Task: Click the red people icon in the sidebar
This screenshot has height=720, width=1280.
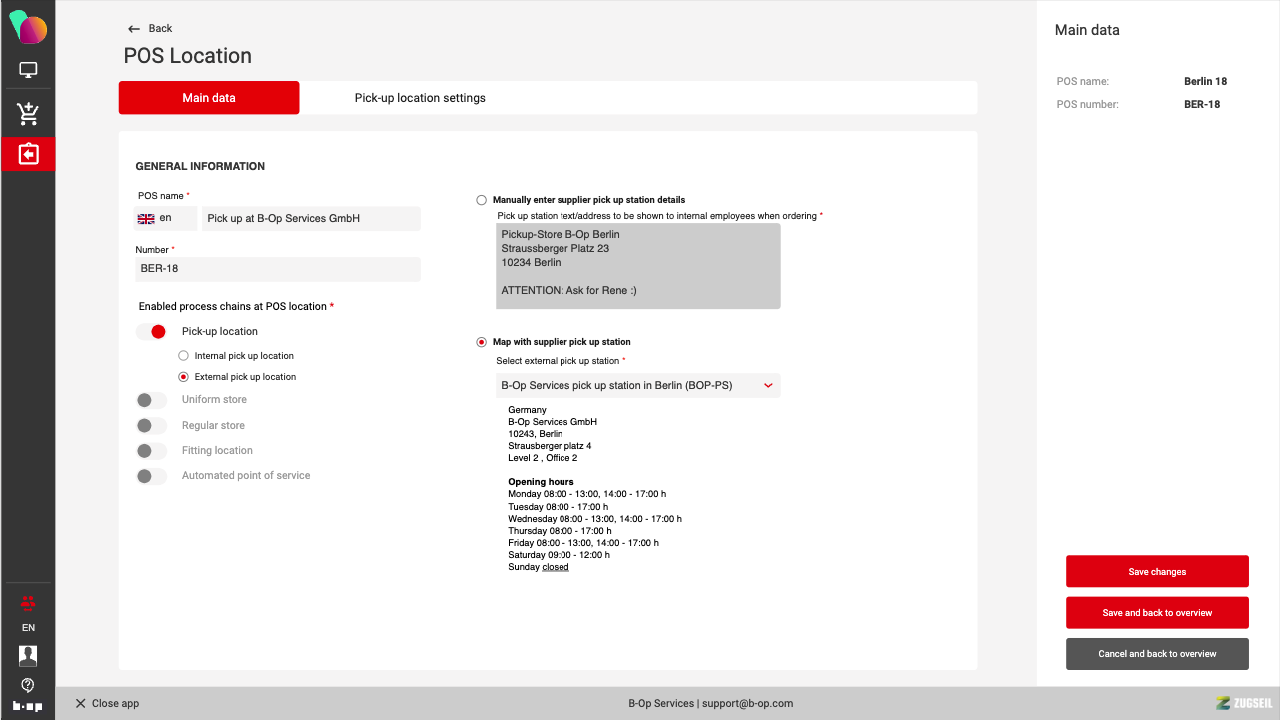Action: [x=28, y=603]
